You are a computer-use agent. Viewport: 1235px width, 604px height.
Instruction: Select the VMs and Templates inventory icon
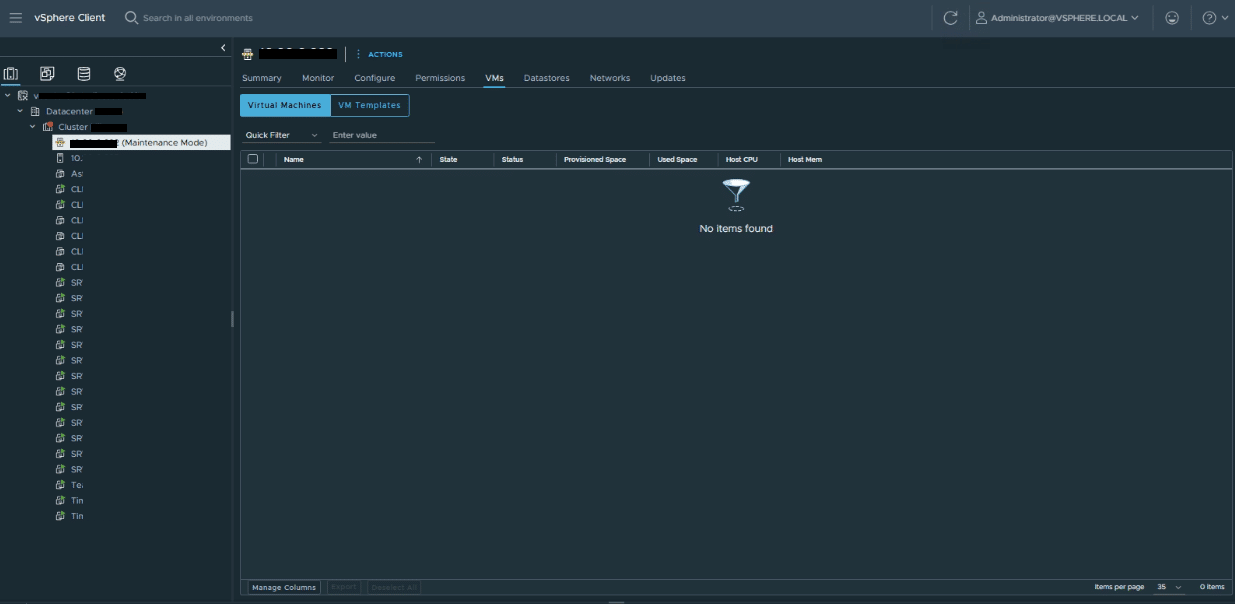[47, 74]
